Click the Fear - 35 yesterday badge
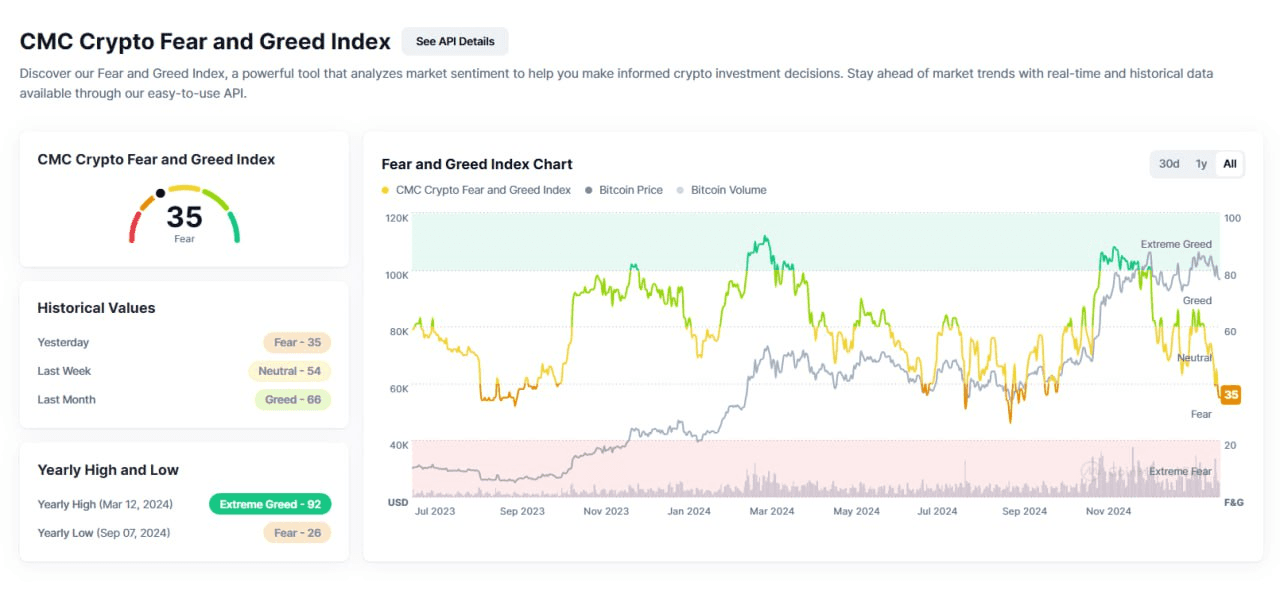1280x598 pixels. 297,342
